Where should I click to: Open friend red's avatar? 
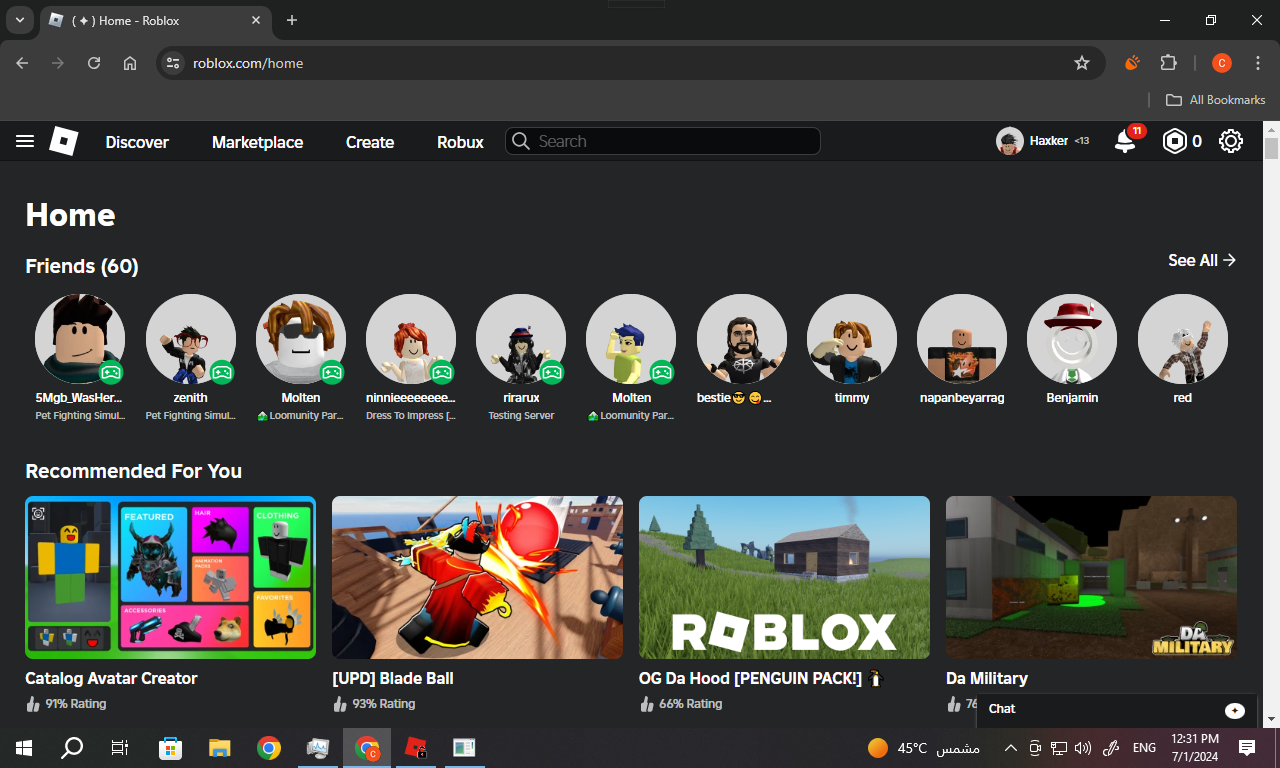point(1183,339)
